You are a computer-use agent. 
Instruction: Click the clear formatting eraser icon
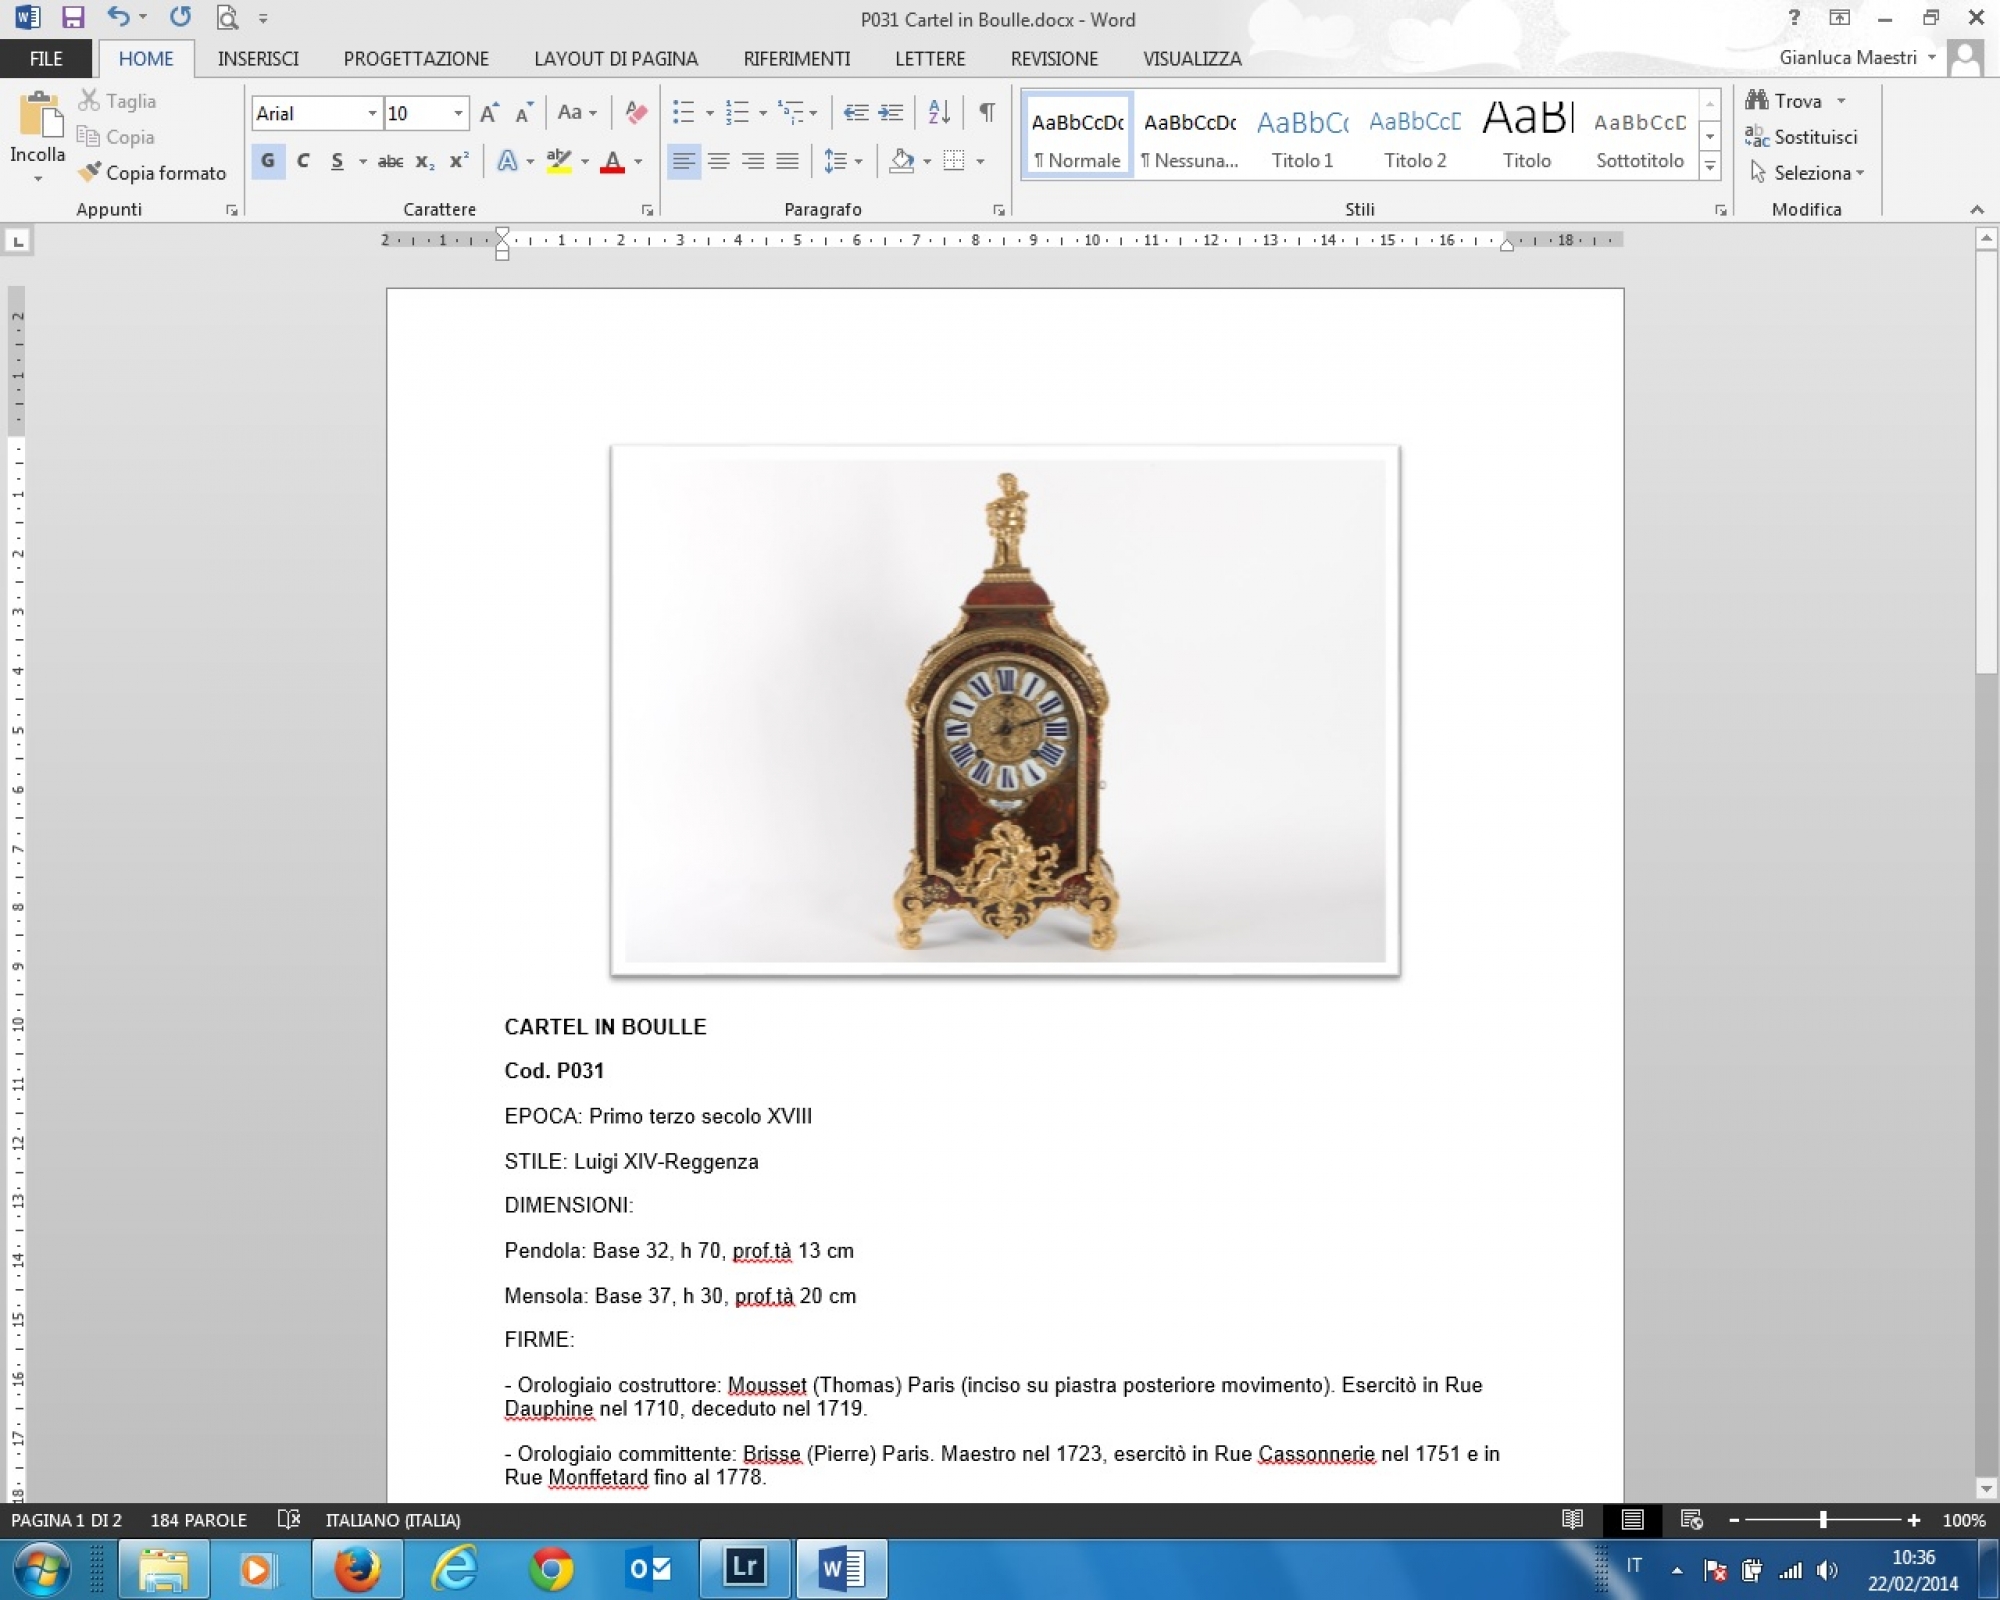click(635, 112)
